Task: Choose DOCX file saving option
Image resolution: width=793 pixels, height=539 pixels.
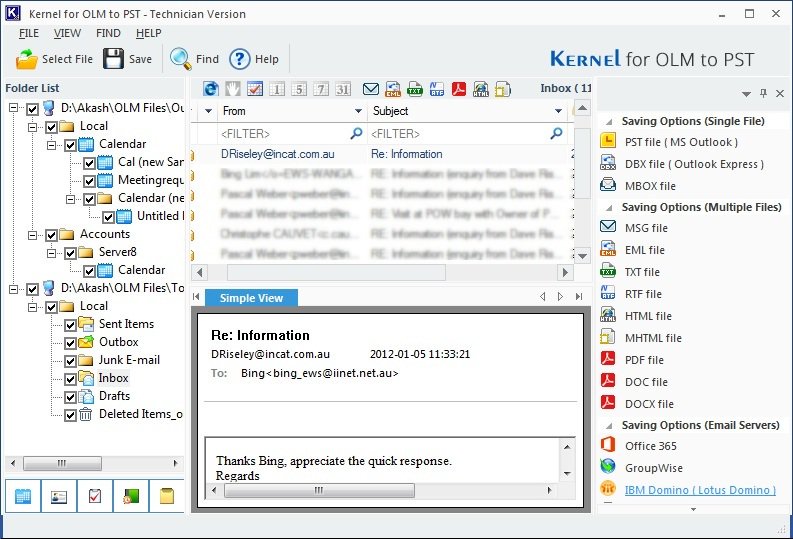Action: pos(637,403)
